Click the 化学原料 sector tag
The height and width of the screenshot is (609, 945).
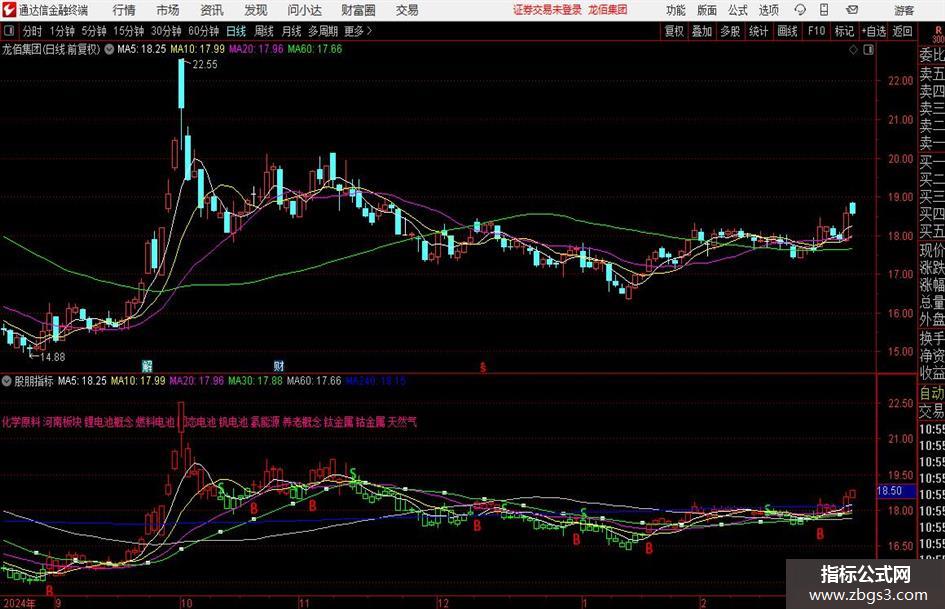click(x=21, y=422)
